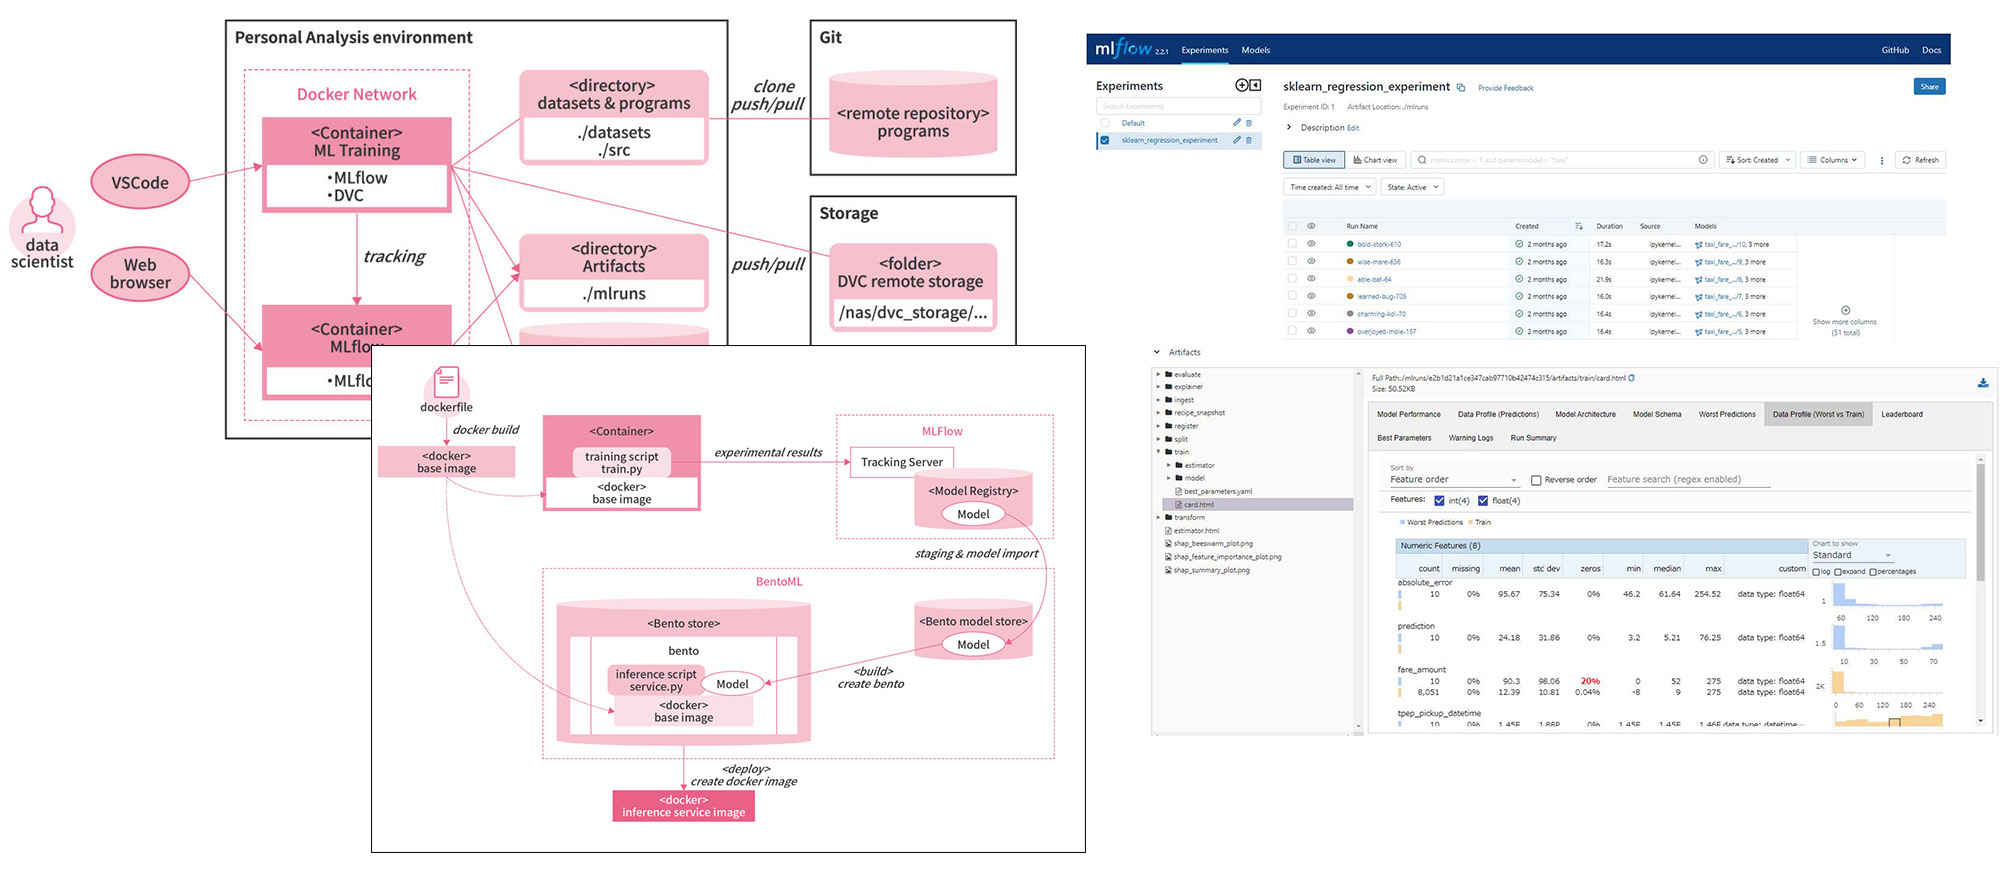
Task: Collapse the Artifacts section
Action: (x=1157, y=352)
